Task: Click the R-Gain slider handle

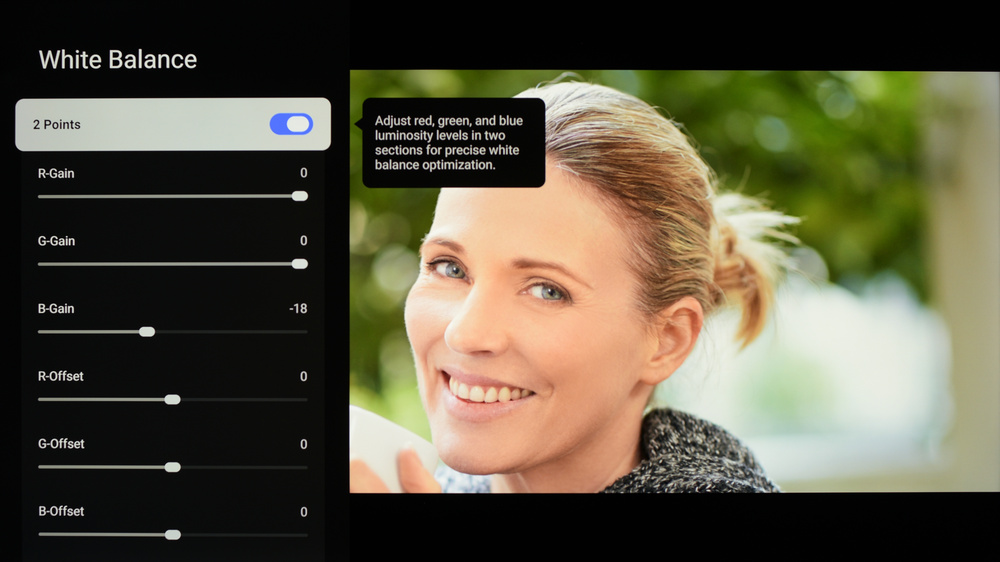Action: pos(299,196)
